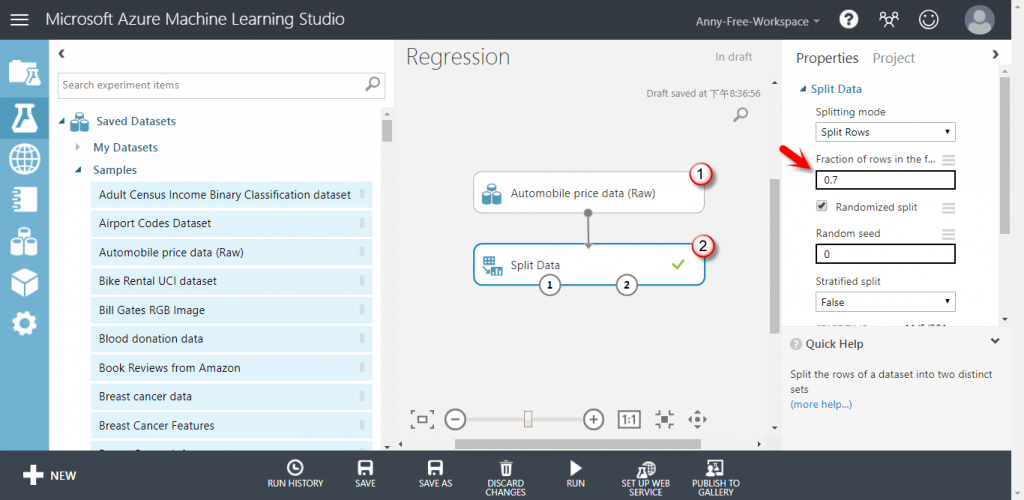Click the Fraction of rows input field
1024x500 pixels.
tap(885, 180)
